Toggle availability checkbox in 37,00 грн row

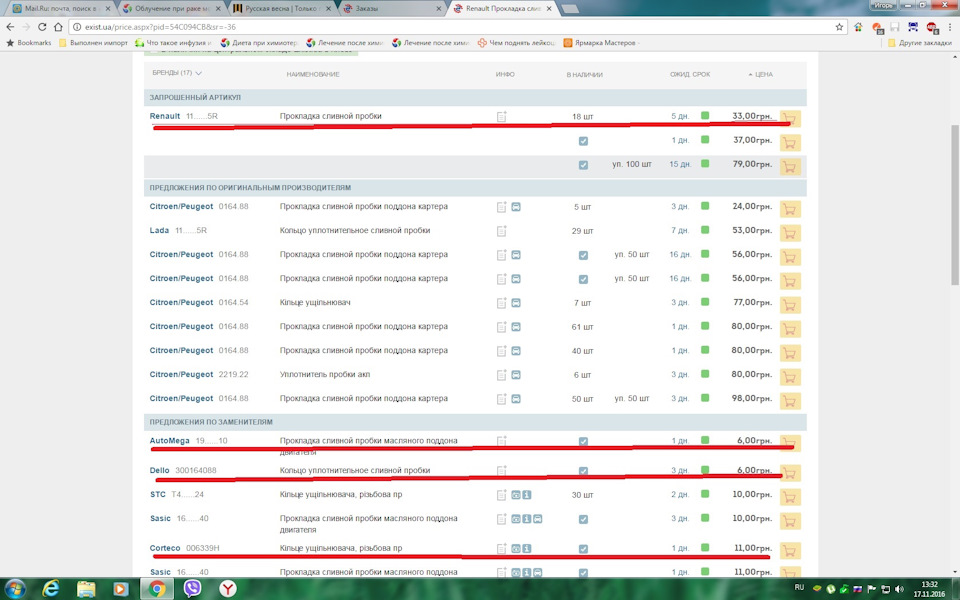(x=583, y=141)
